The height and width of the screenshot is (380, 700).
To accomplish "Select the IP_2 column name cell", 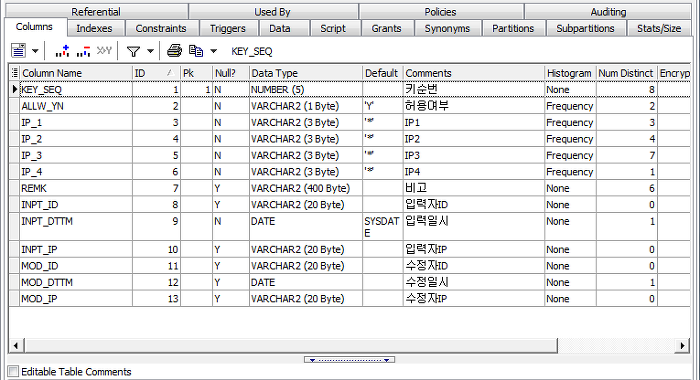I will (76, 139).
